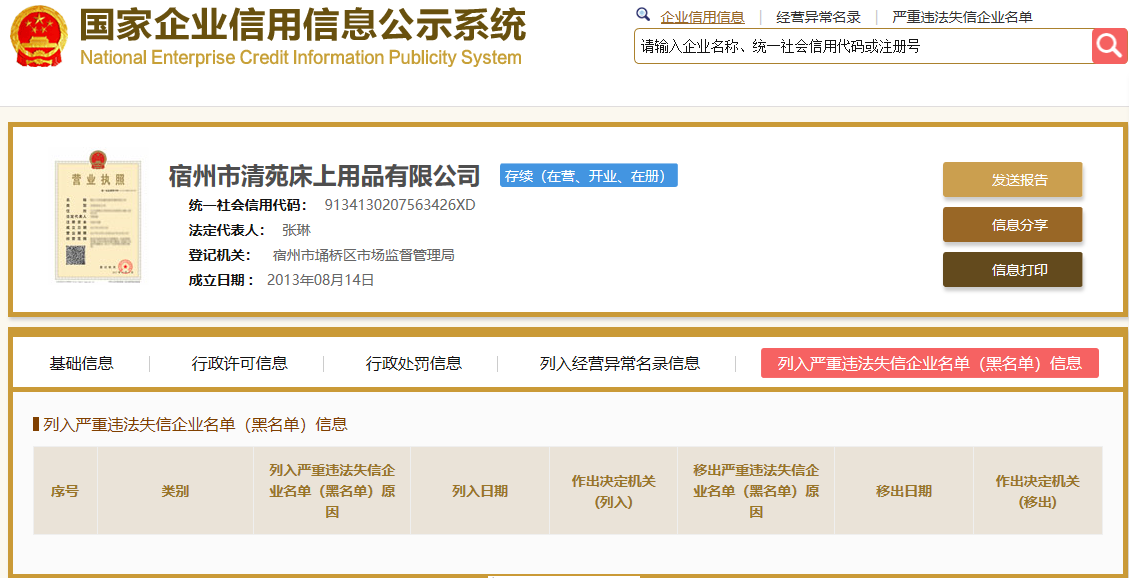
Task: Click the legal representative name 张琳
Action: [296, 230]
